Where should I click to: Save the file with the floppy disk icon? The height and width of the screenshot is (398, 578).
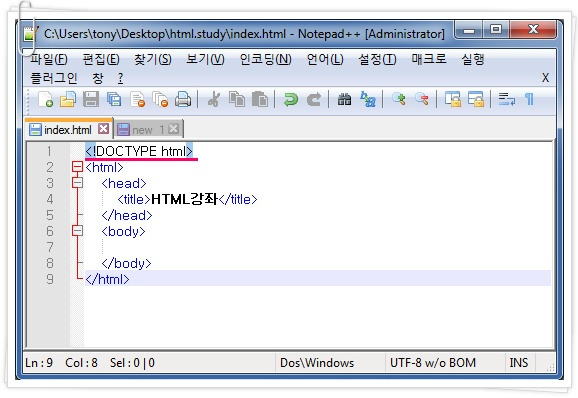pyautogui.click(x=91, y=100)
